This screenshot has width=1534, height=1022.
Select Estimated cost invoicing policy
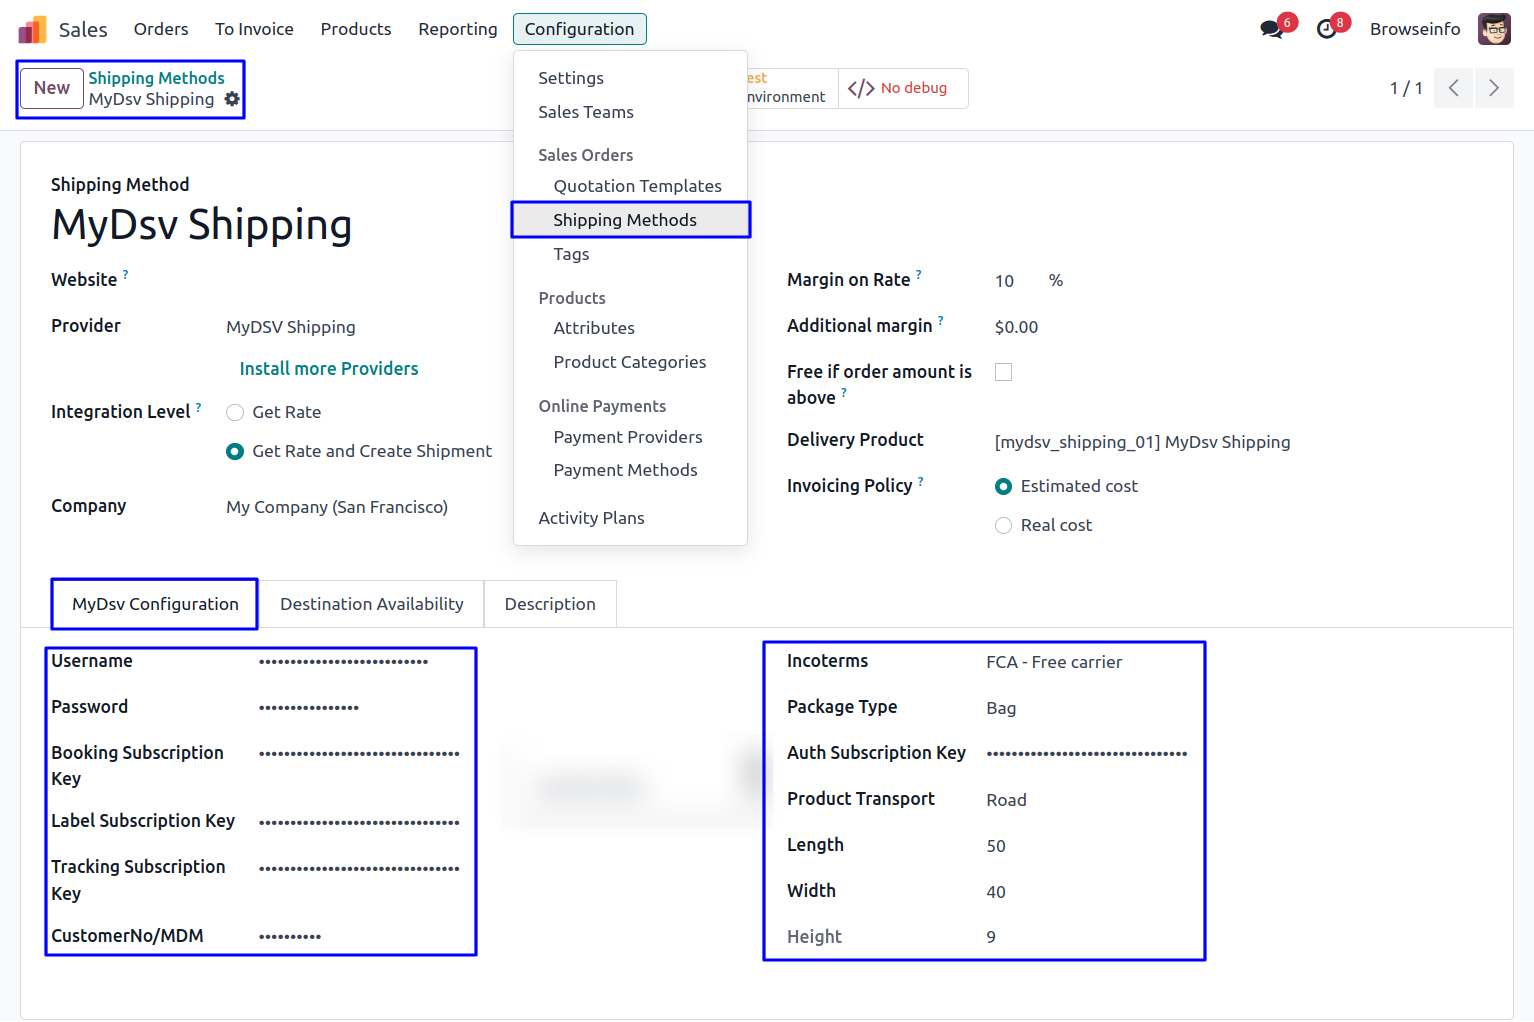[x=1003, y=487]
